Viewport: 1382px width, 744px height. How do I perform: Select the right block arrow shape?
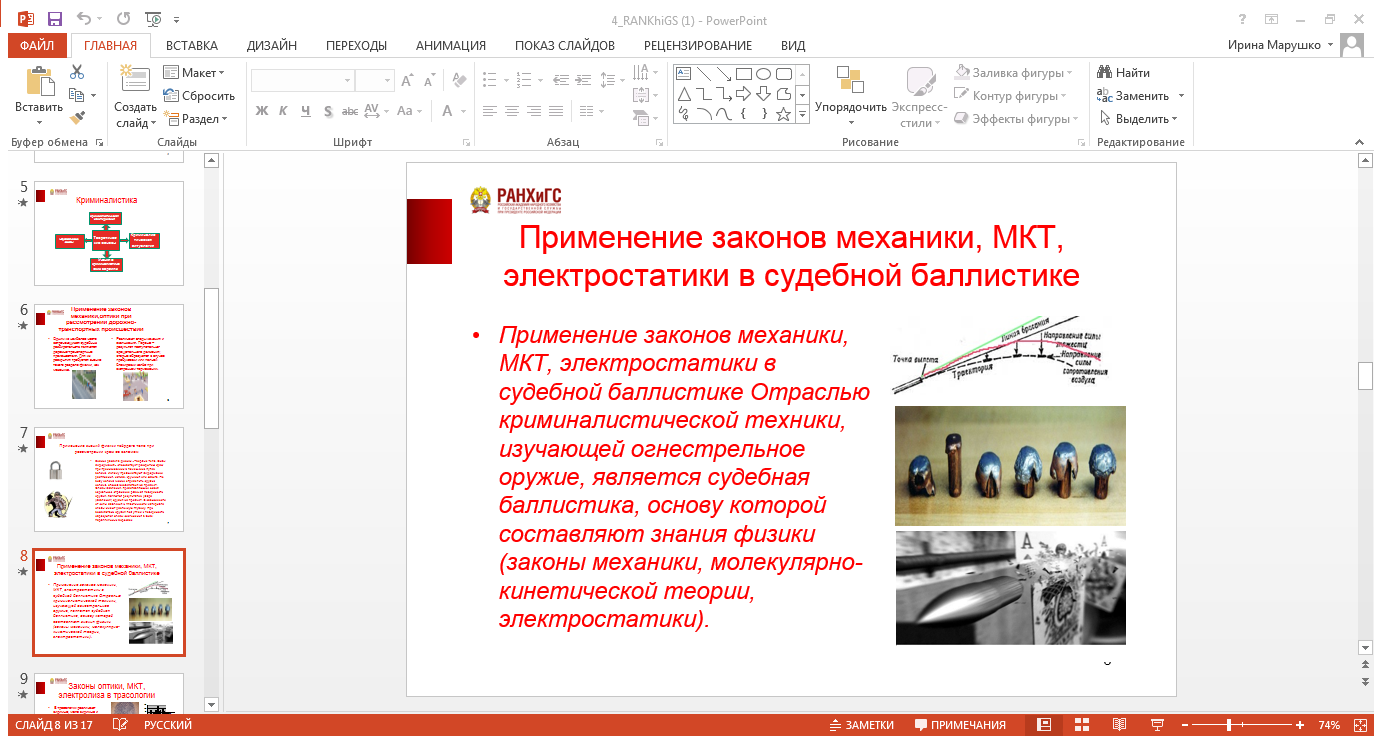(x=743, y=94)
